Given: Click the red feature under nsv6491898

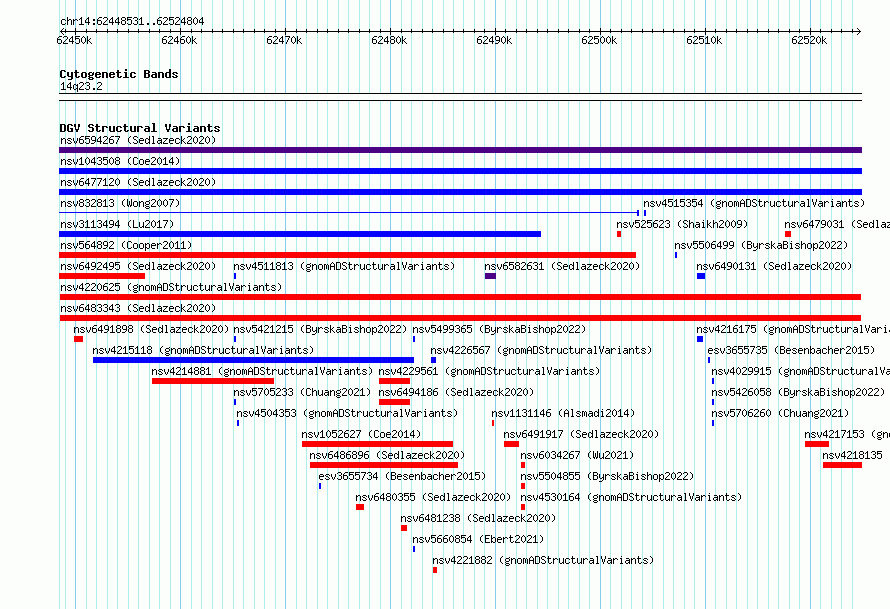Looking at the screenshot, I should coord(78,339).
